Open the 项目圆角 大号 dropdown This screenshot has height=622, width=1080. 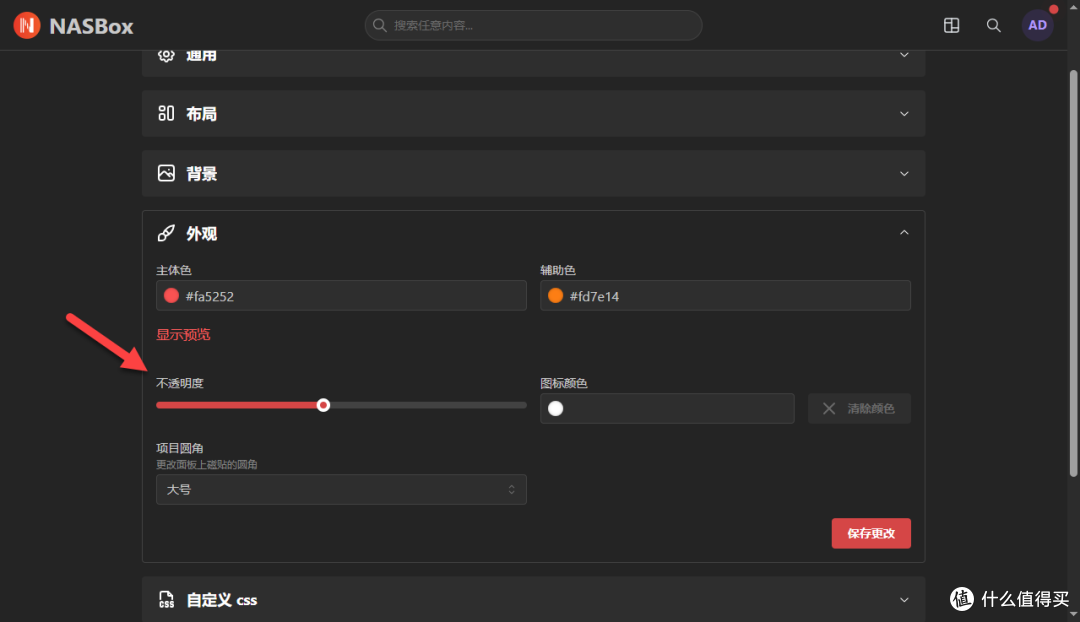pyautogui.click(x=341, y=489)
